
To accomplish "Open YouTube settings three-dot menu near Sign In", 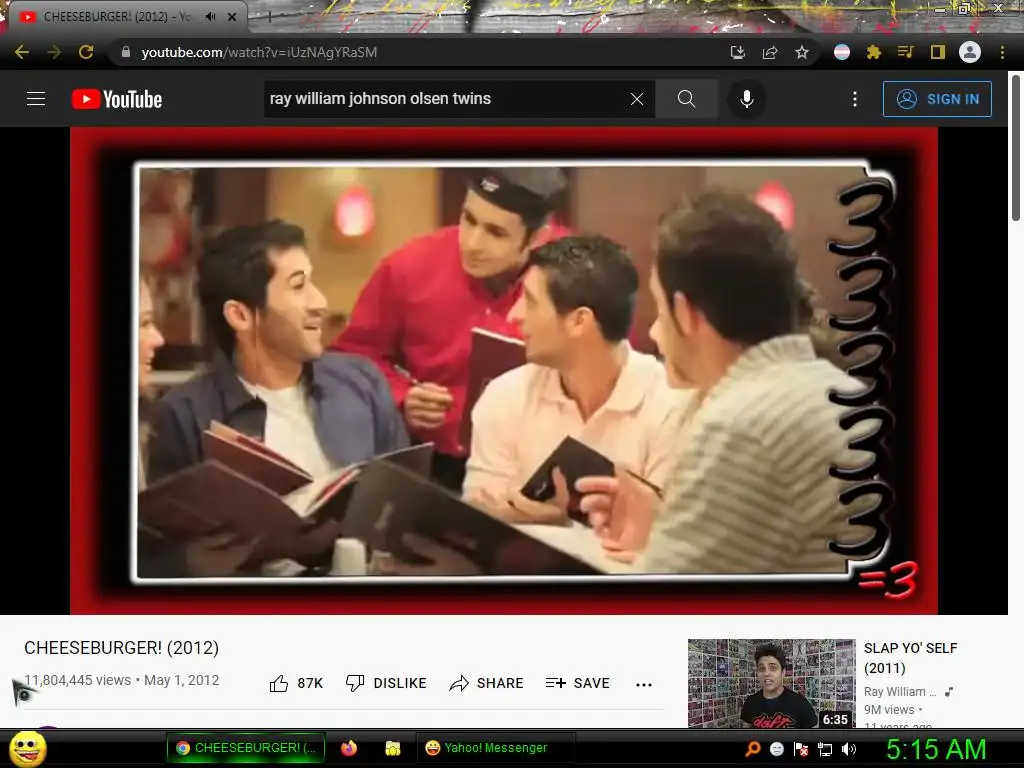I will 854,99.
